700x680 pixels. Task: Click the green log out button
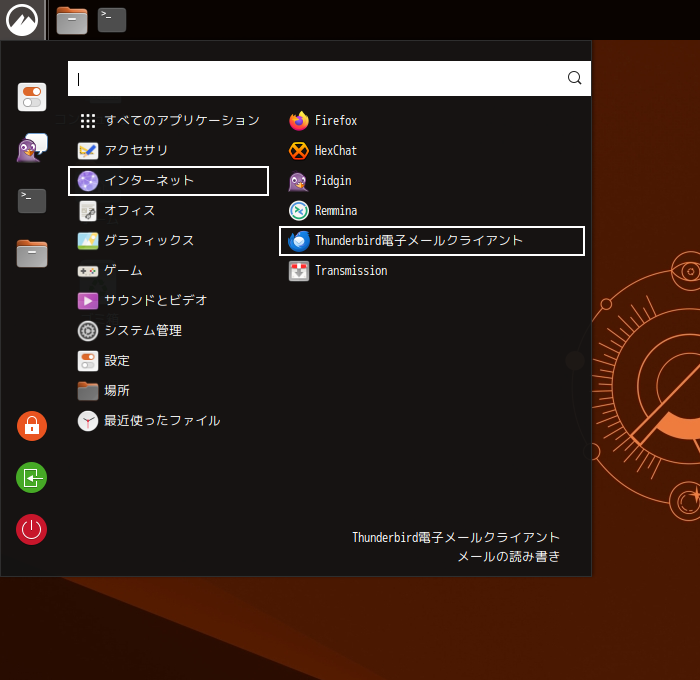click(32, 478)
